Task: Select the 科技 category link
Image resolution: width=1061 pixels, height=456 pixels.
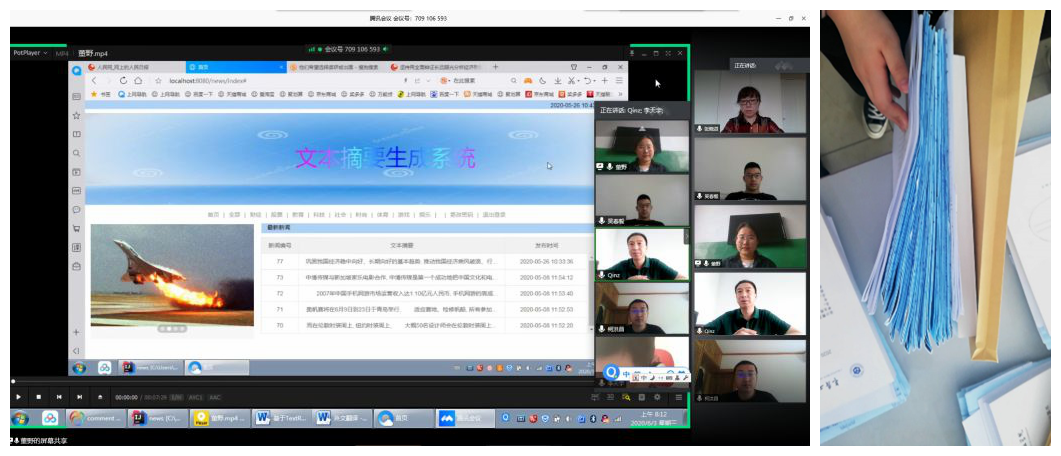Action: coord(318,214)
